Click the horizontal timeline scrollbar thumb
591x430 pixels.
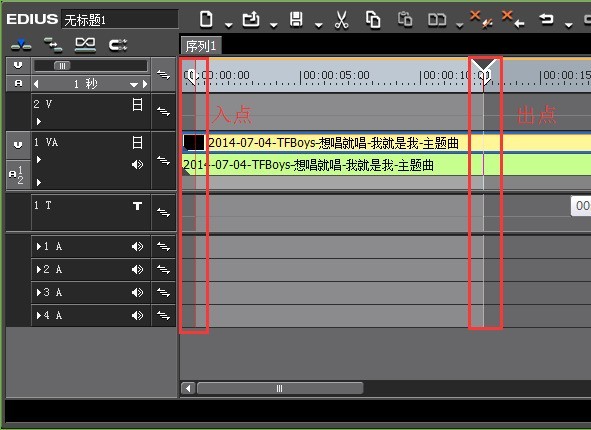pyautogui.click(x=280, y=388)
